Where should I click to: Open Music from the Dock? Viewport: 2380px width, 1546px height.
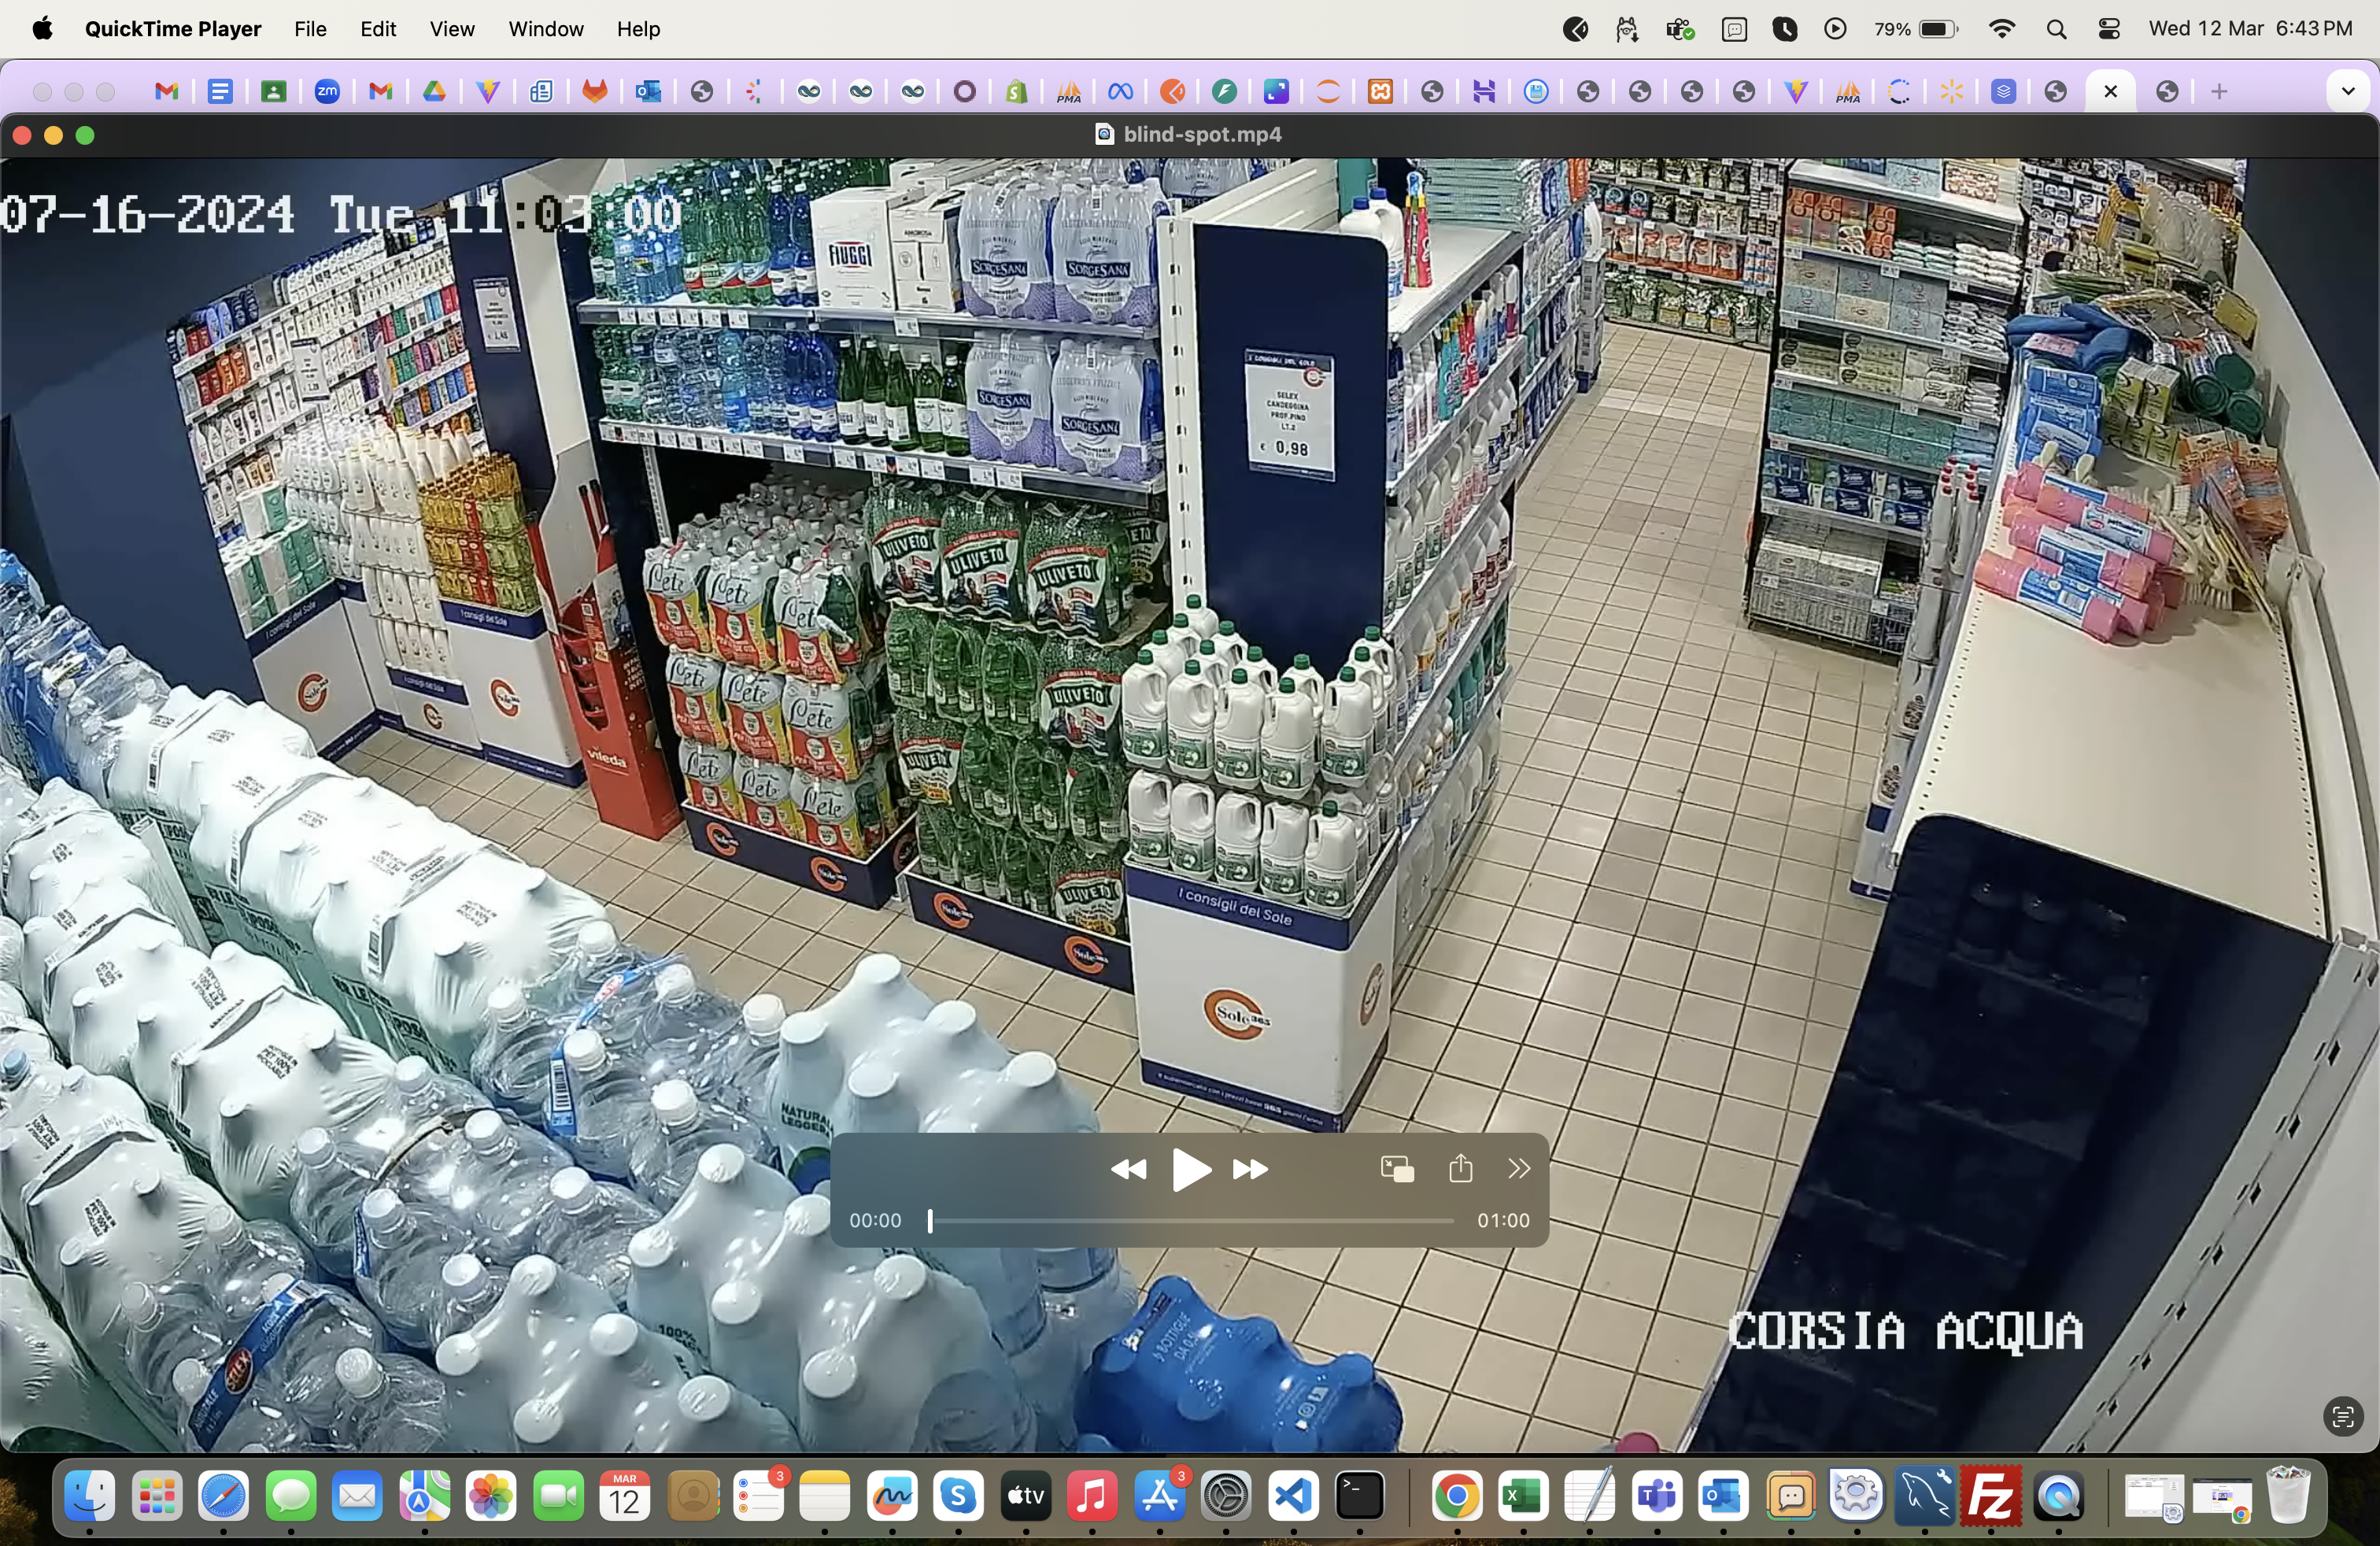(1092, 1496)
